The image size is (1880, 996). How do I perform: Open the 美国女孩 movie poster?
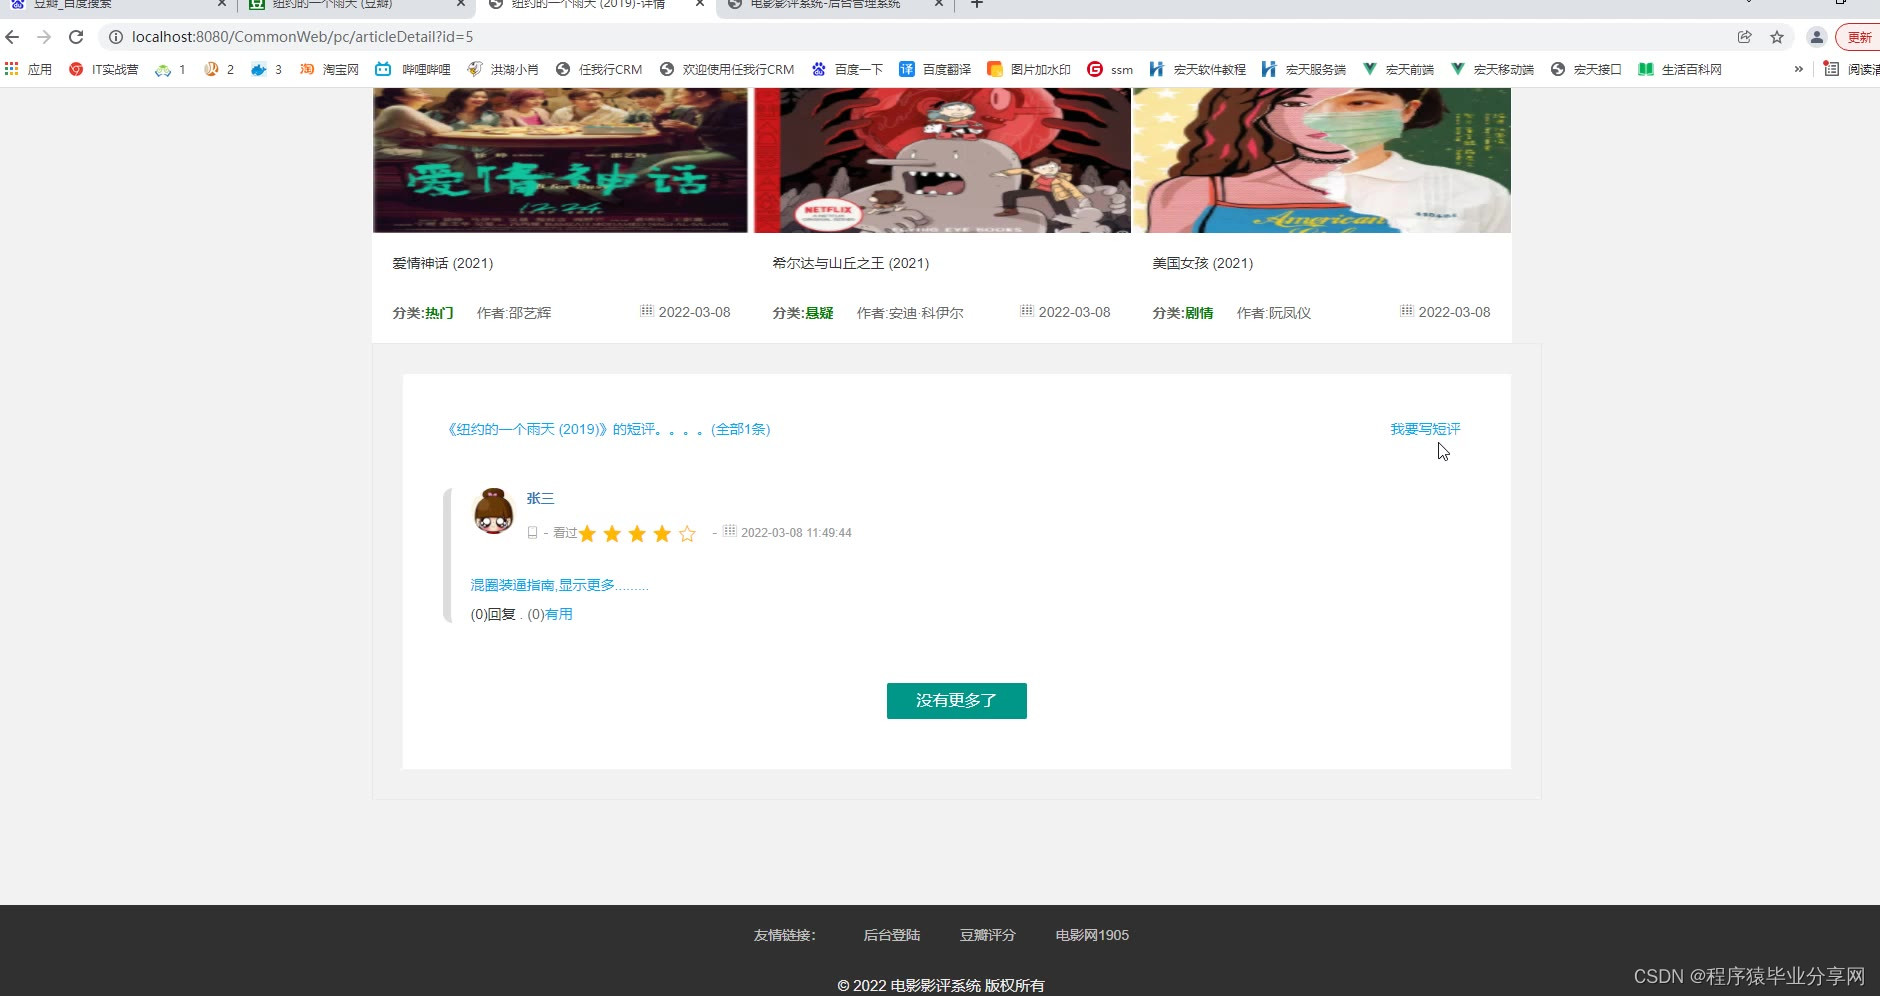pos(1322,160)
